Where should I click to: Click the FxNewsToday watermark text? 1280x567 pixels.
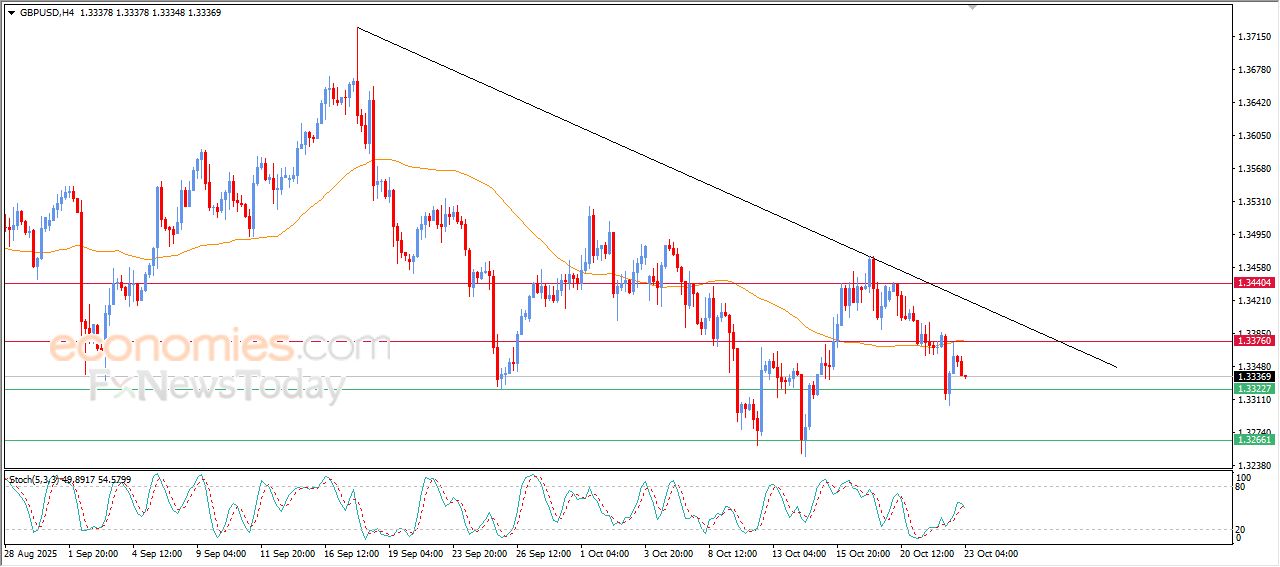pos(215,385)
